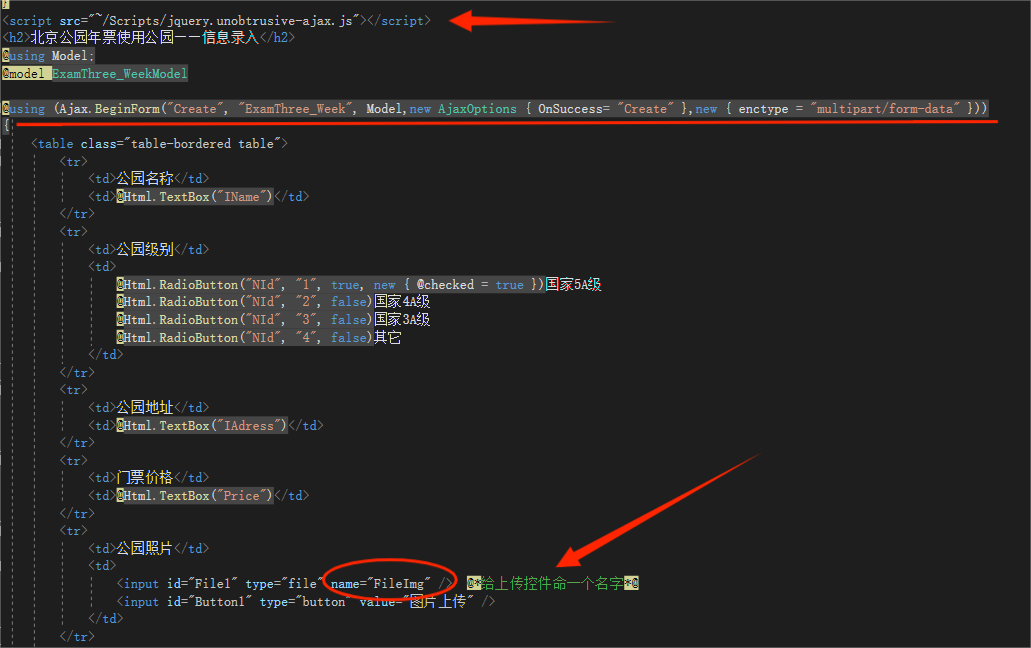Click the @Html.TextBox("IAdress") expression

click(202, 425)
